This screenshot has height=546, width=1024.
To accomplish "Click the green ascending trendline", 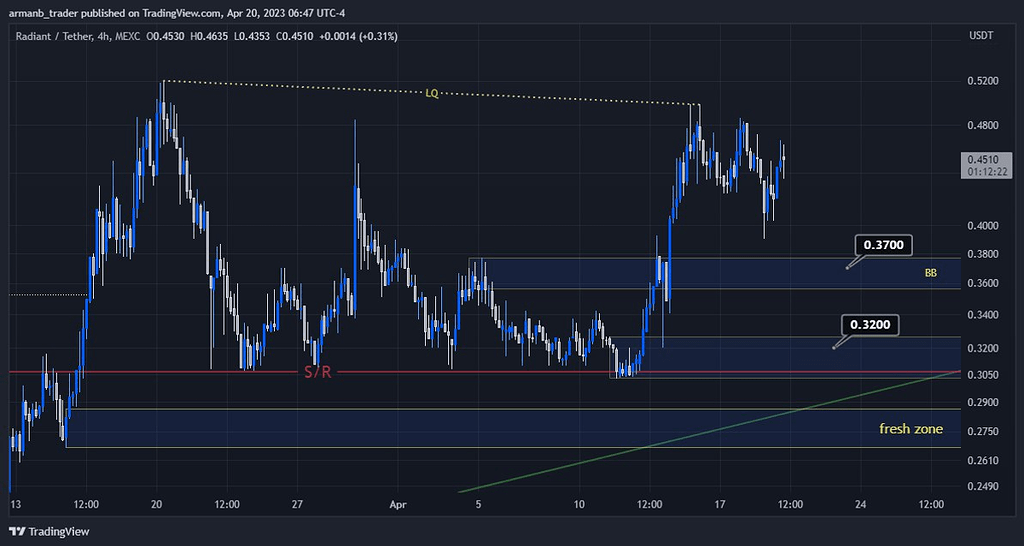I will pos(700,434).
